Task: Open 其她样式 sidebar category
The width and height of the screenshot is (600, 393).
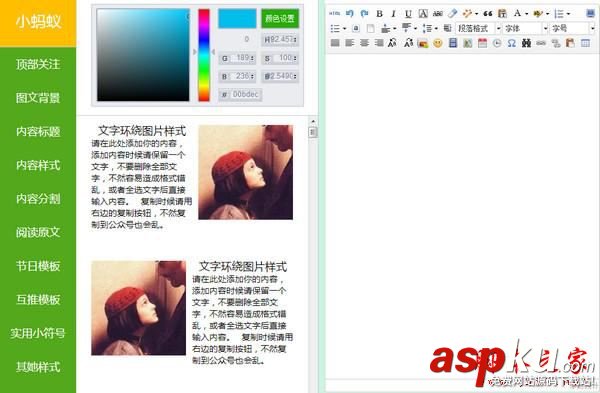Action: [x=38, y=367]
